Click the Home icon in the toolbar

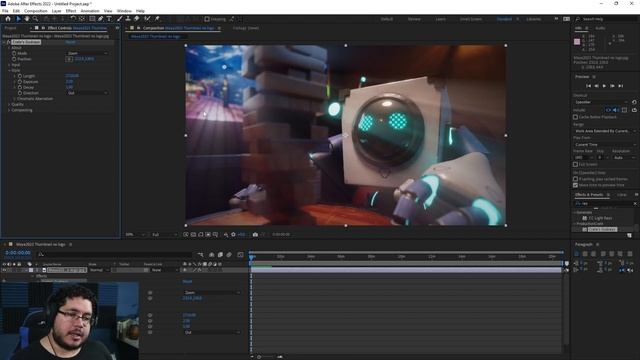tap(8, 19)
